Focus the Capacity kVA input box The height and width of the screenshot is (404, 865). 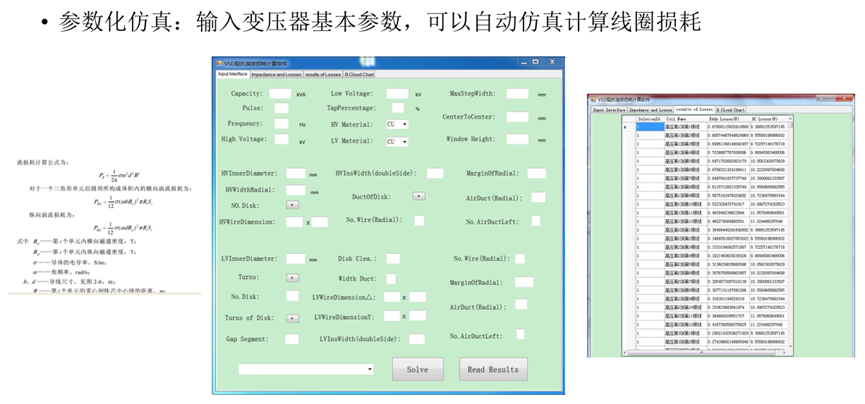[280, 94]
